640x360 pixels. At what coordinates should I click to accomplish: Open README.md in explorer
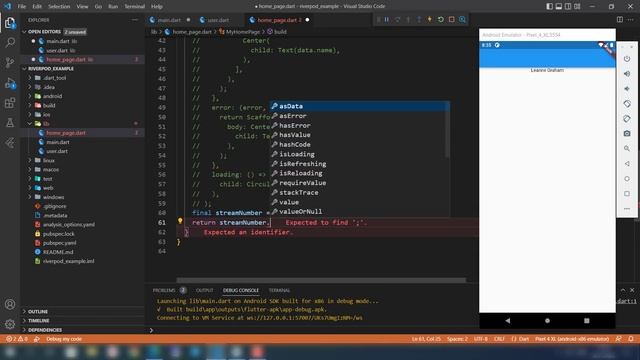58,252
